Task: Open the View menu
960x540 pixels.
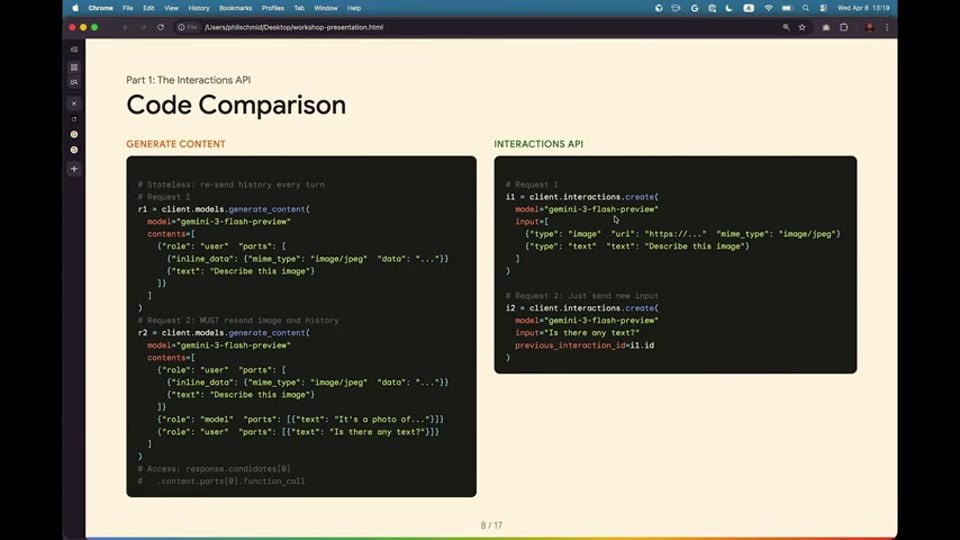Action: [x=171, y=8]
